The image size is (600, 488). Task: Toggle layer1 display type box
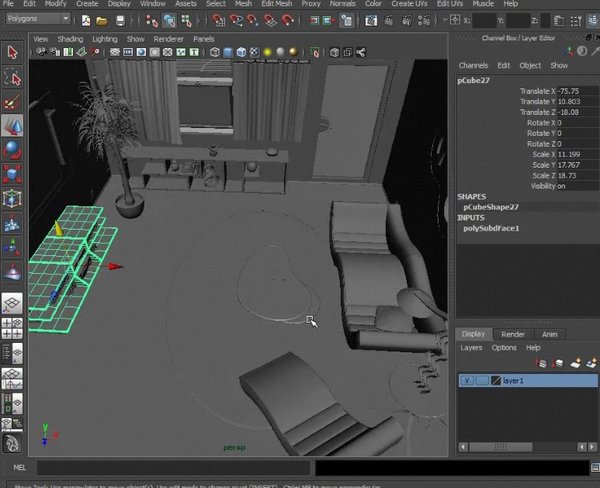coord(482,380)
